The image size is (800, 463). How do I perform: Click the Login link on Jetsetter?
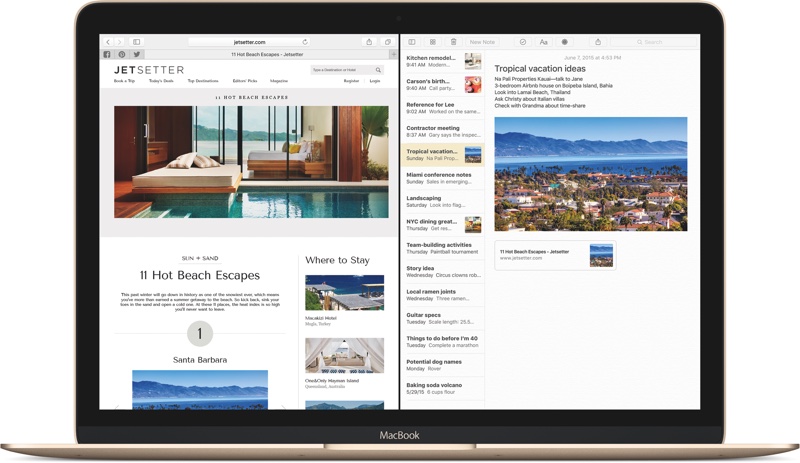[x=375, y=81]
